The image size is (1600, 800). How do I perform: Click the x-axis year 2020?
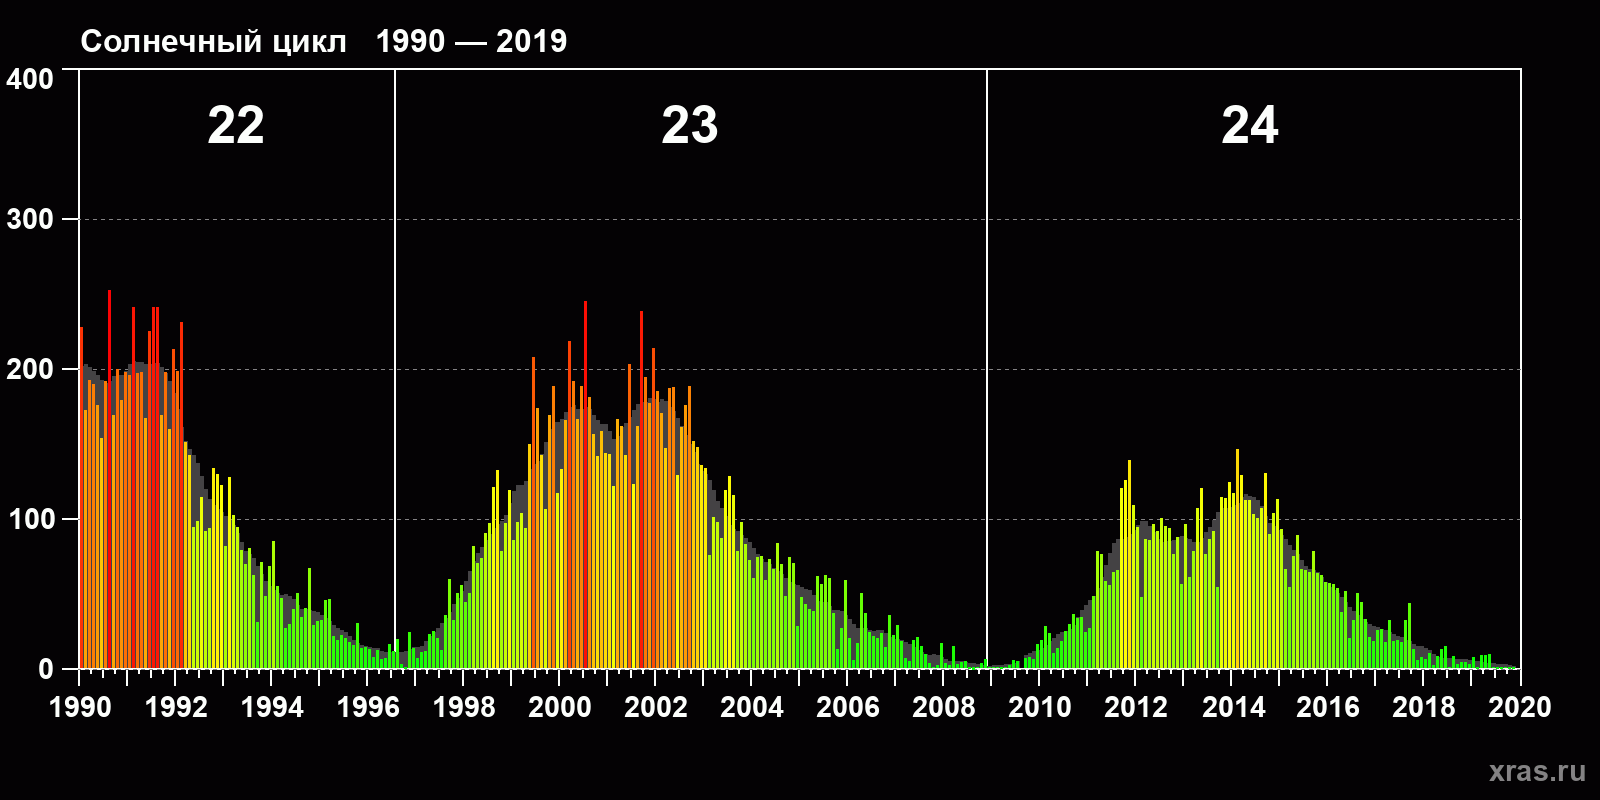1520,707
